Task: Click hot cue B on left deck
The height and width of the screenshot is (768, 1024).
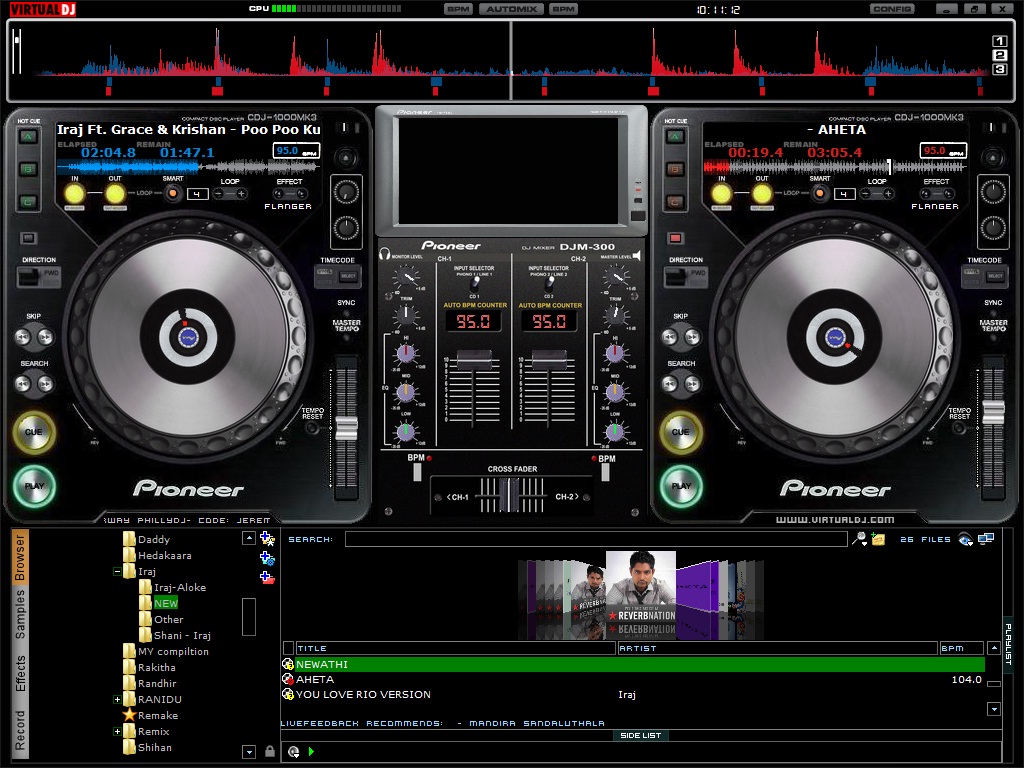Action: point(28,169)
